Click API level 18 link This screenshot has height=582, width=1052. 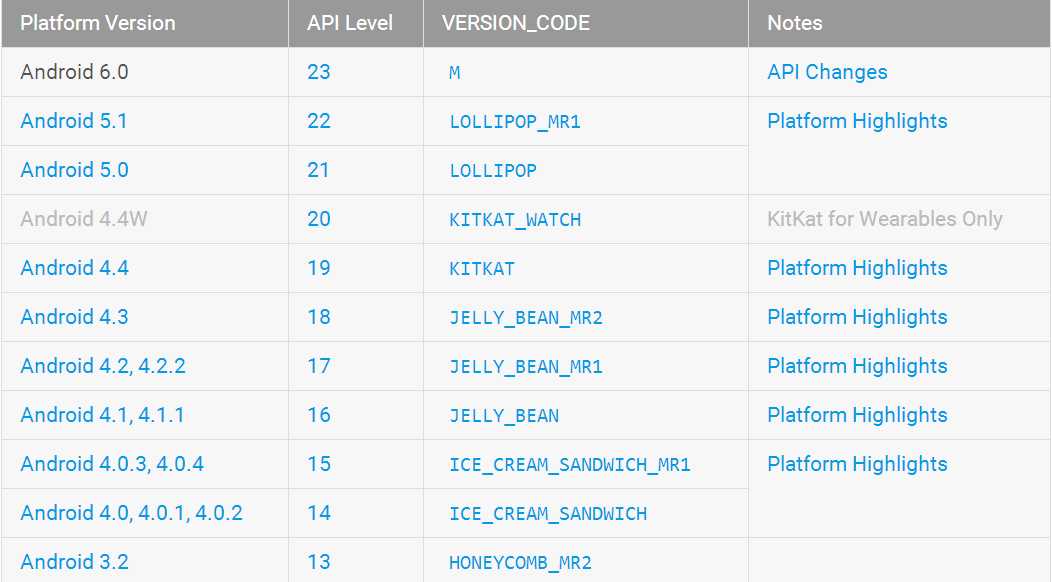tap(319, 317)
